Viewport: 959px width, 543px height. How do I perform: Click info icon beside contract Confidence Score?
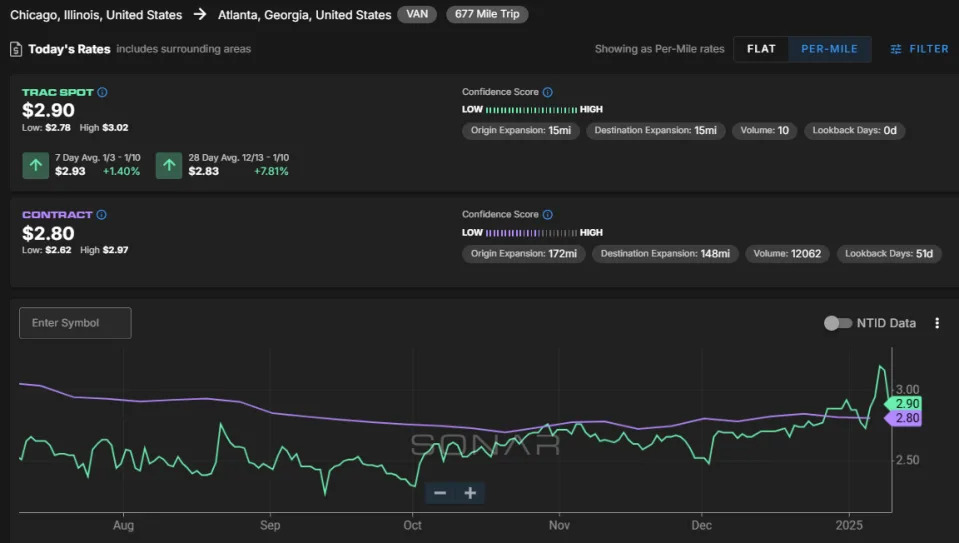[548, 215]
